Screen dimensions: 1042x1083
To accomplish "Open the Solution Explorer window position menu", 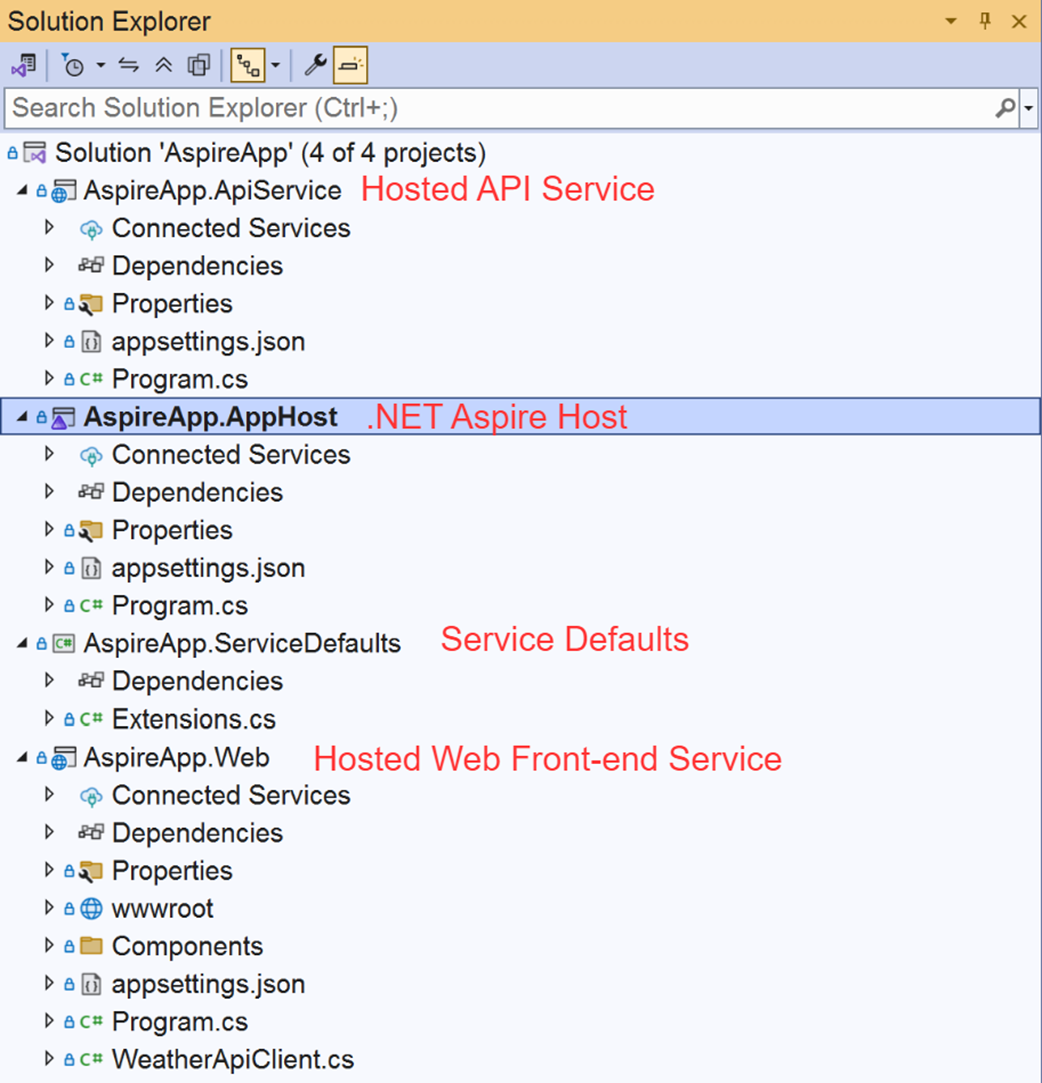I will point(951,21).
